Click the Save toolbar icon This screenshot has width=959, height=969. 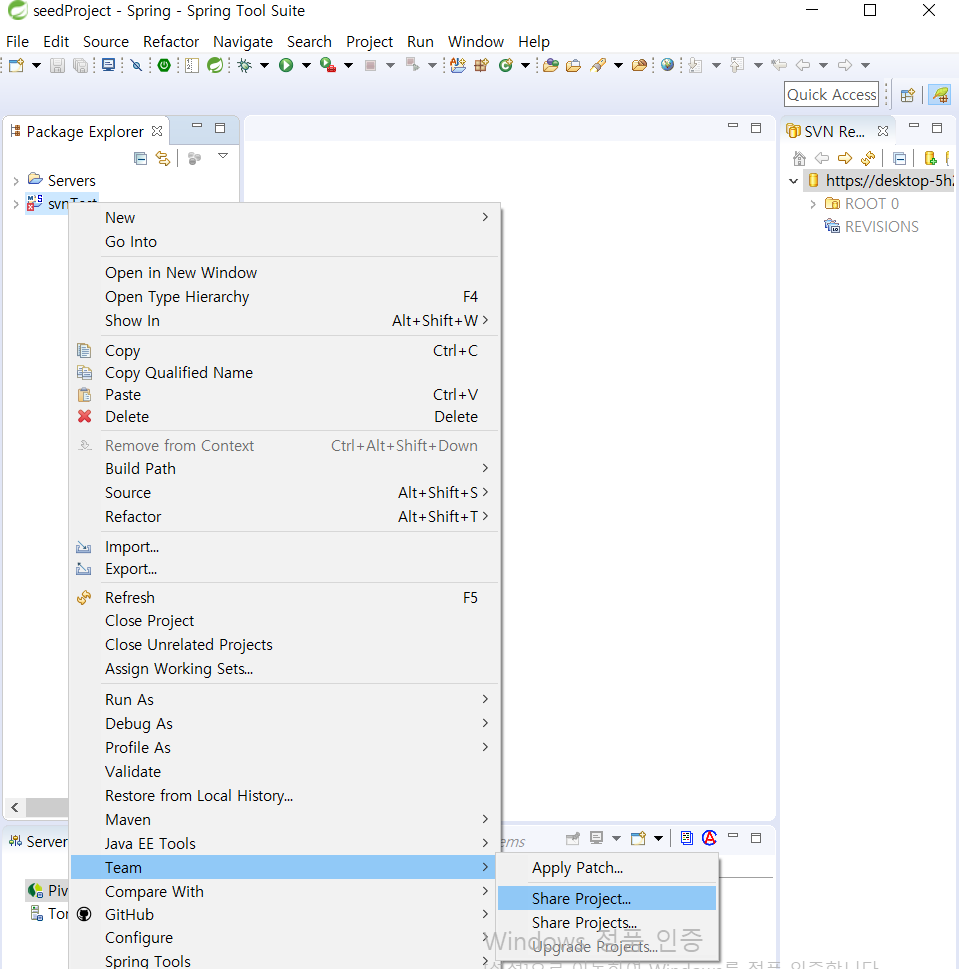coord(57,65)
